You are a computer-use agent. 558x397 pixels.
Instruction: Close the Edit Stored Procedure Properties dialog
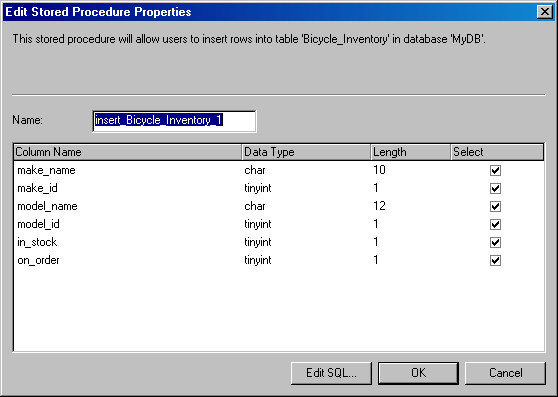544,12
